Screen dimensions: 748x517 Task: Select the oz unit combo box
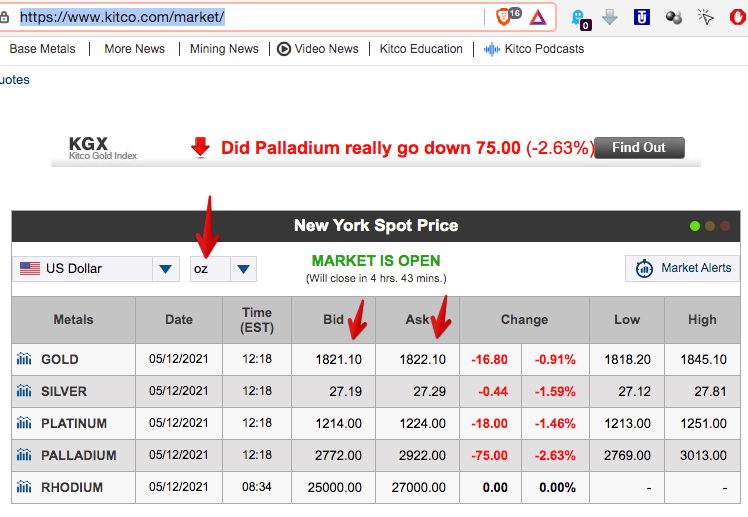pyautogui.click(x=223, y=269)
